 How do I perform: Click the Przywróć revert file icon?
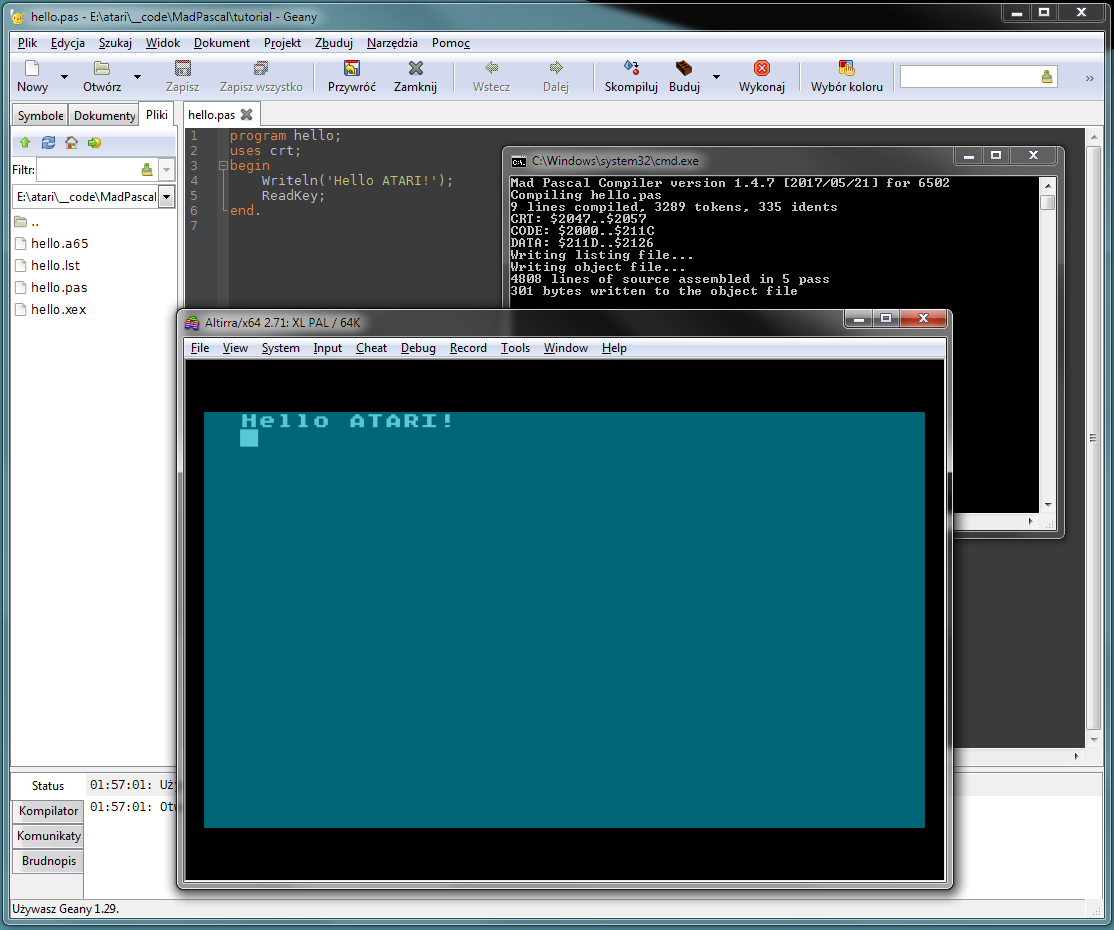[x=351, y=69]
